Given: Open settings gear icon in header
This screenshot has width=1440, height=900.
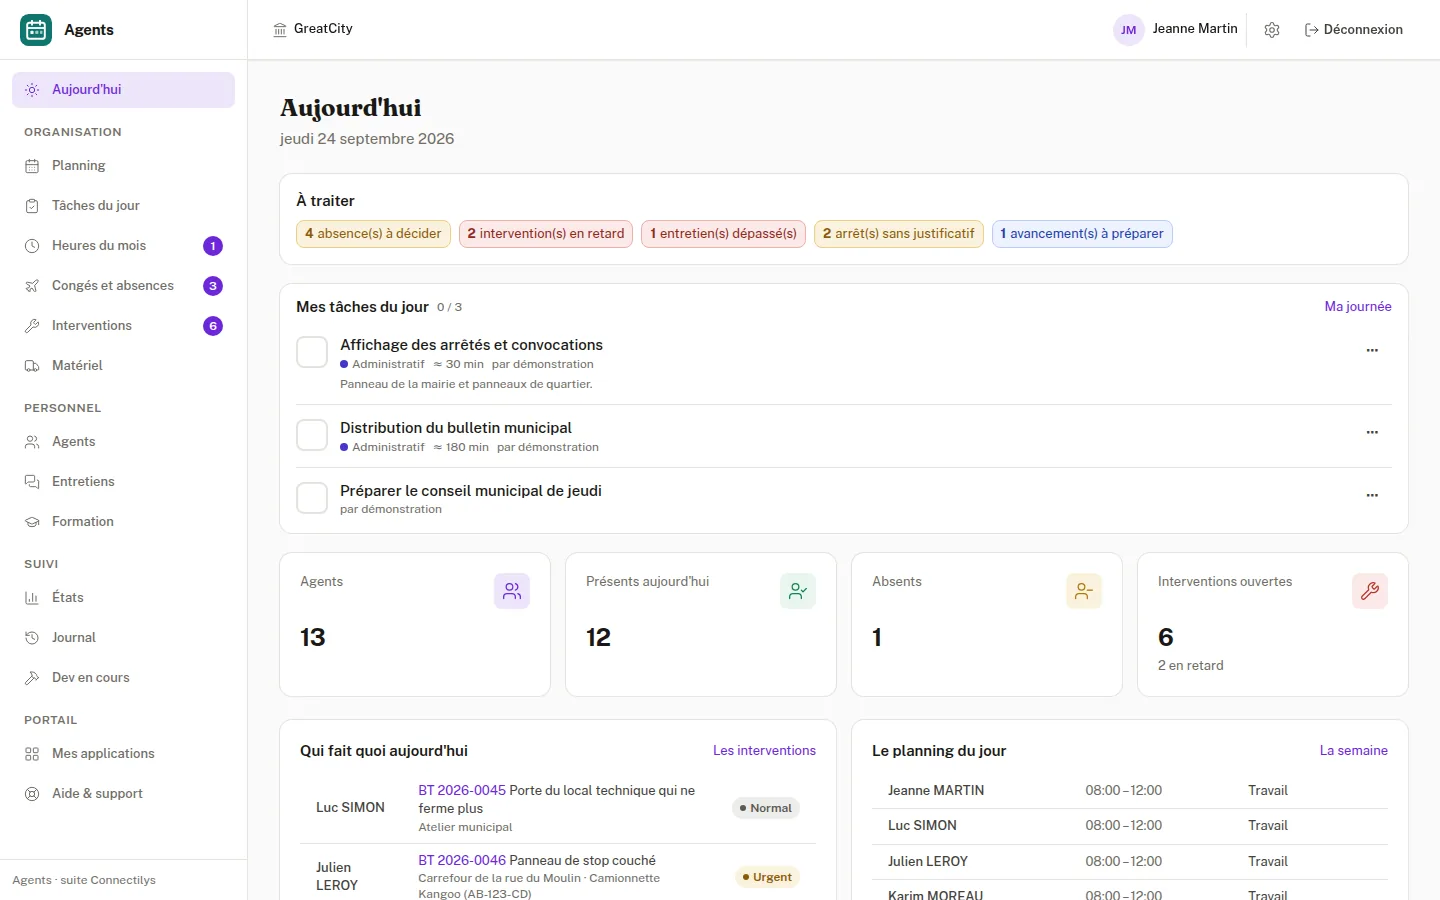Looking at the screenshot, I should point(1272,30).
